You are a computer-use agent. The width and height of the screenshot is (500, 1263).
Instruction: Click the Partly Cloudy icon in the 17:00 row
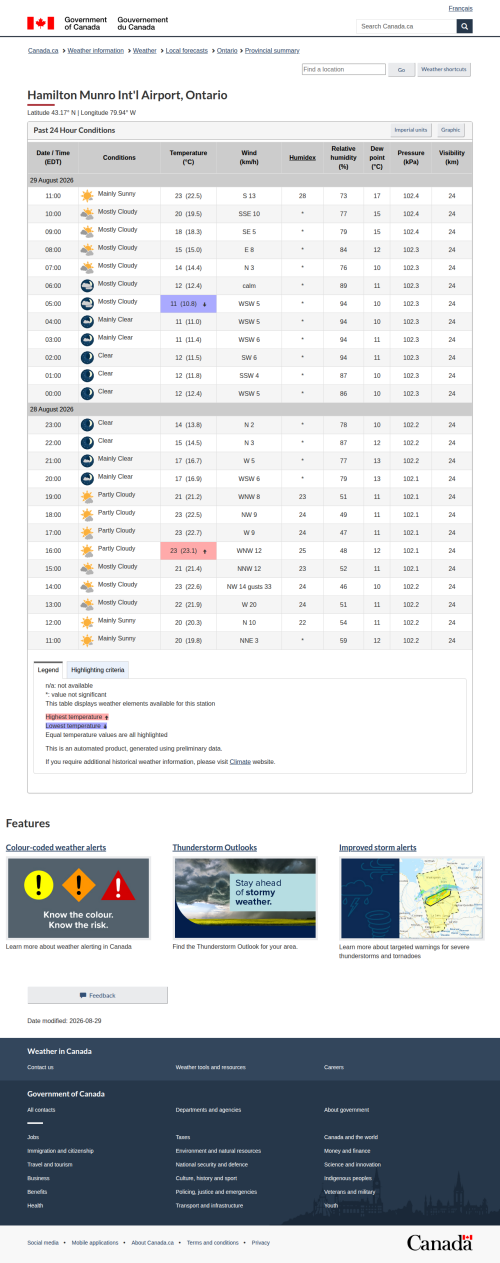87,533
